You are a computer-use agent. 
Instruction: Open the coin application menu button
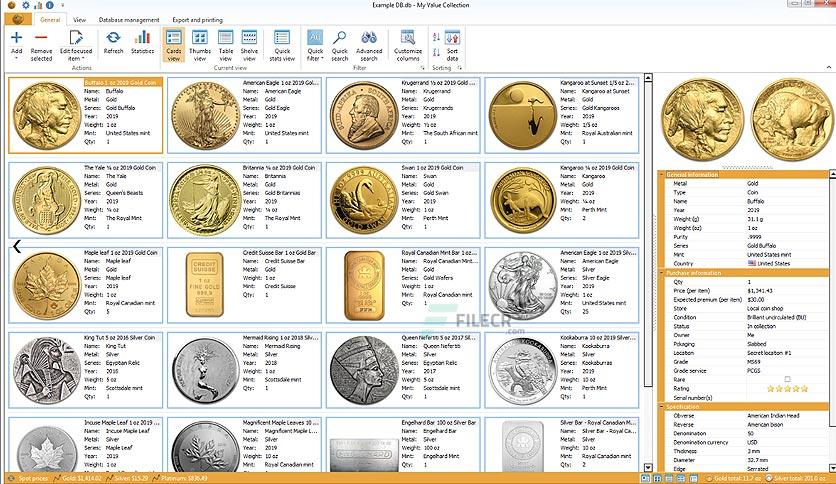18,19
